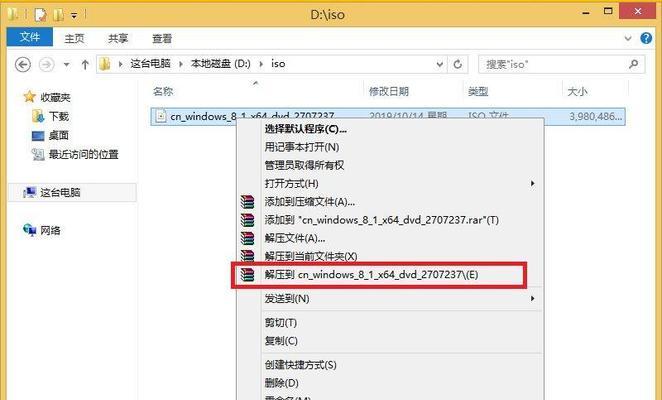This screenshot has width=662, height=400.
Task: Minimize the D:\iso Explorer window
Action: pyautogui.click(x=586, y=12)
